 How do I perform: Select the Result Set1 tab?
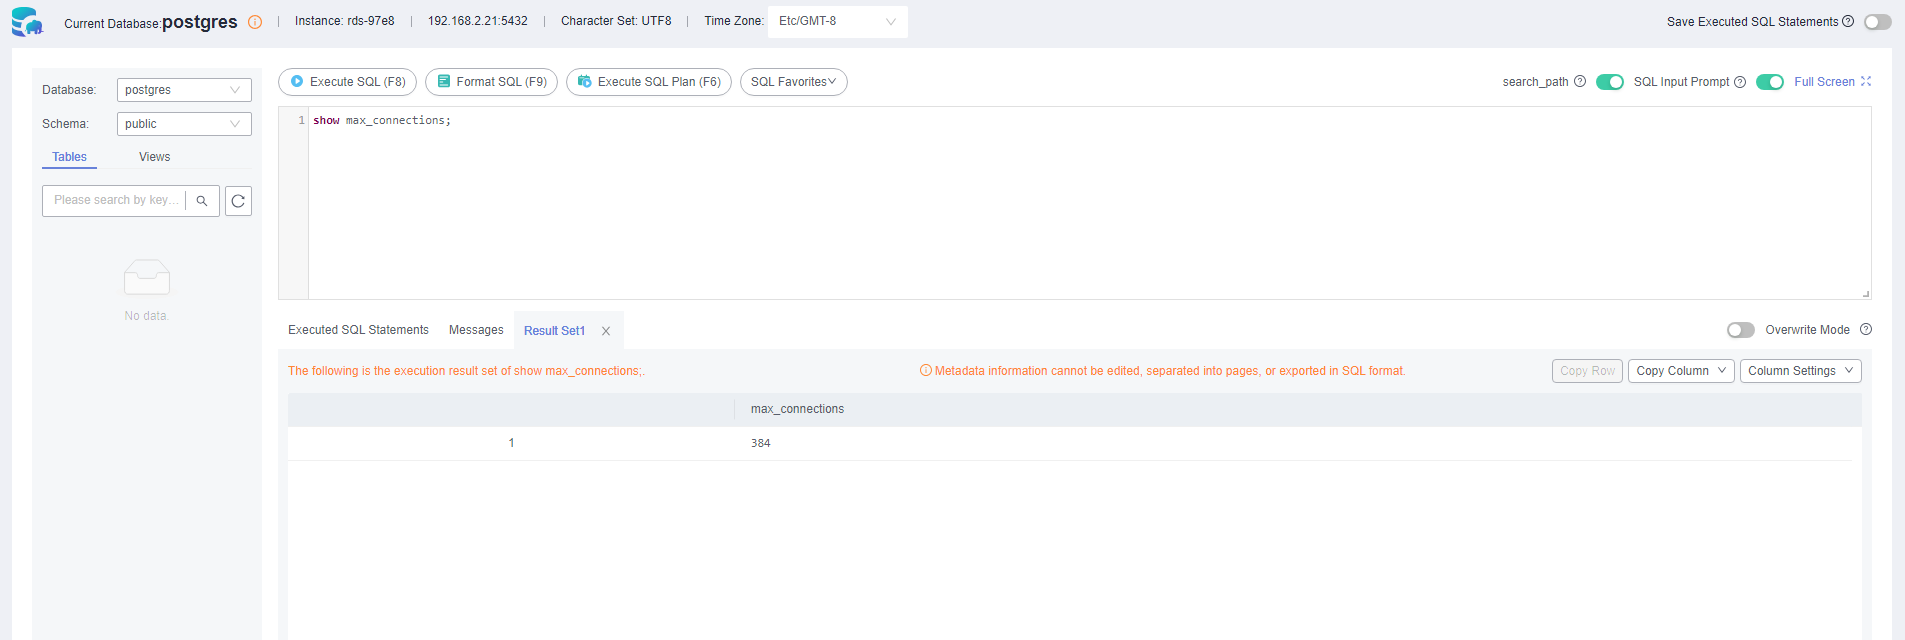(x=554, y=331)
